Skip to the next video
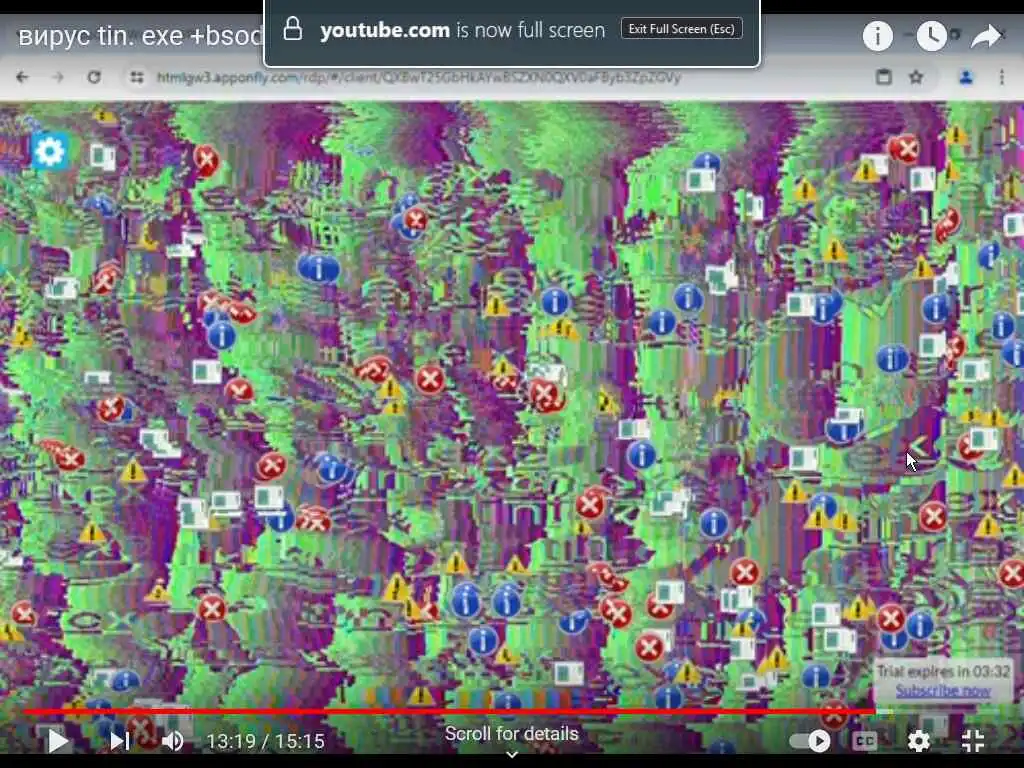 (120, 741)
